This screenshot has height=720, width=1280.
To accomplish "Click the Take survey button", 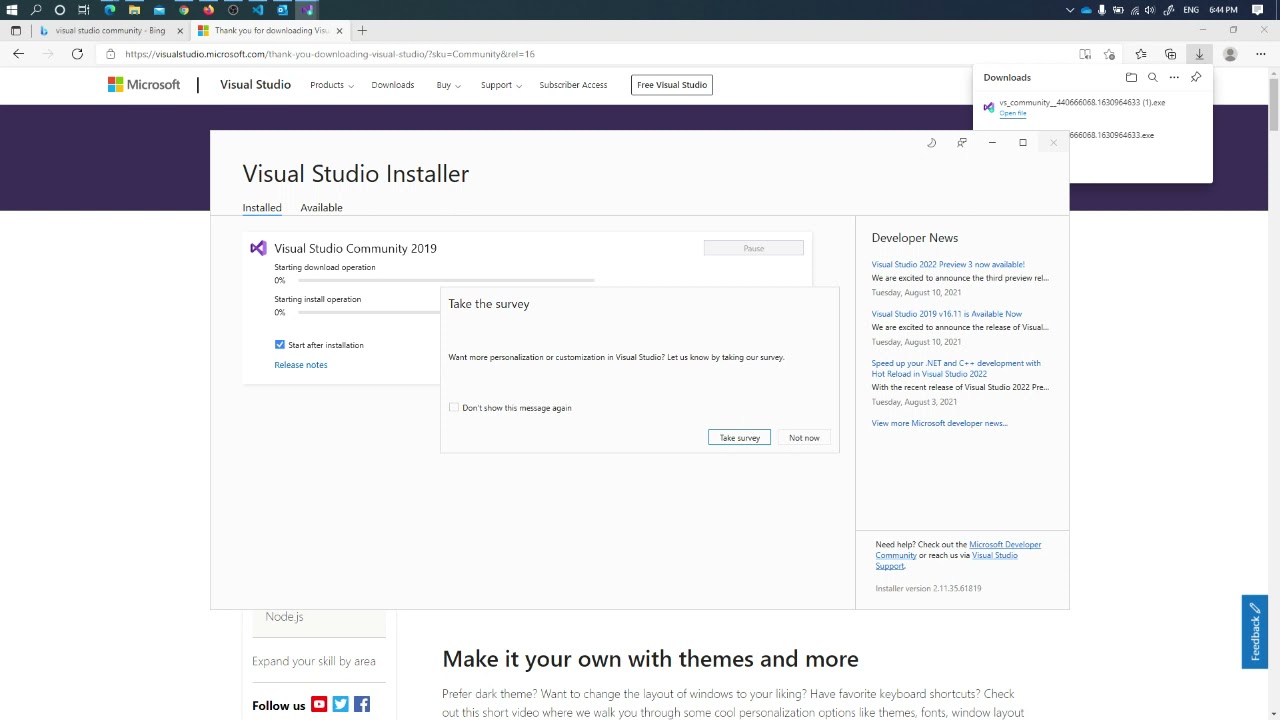I will pyautogui.click(x=740, y=438).
